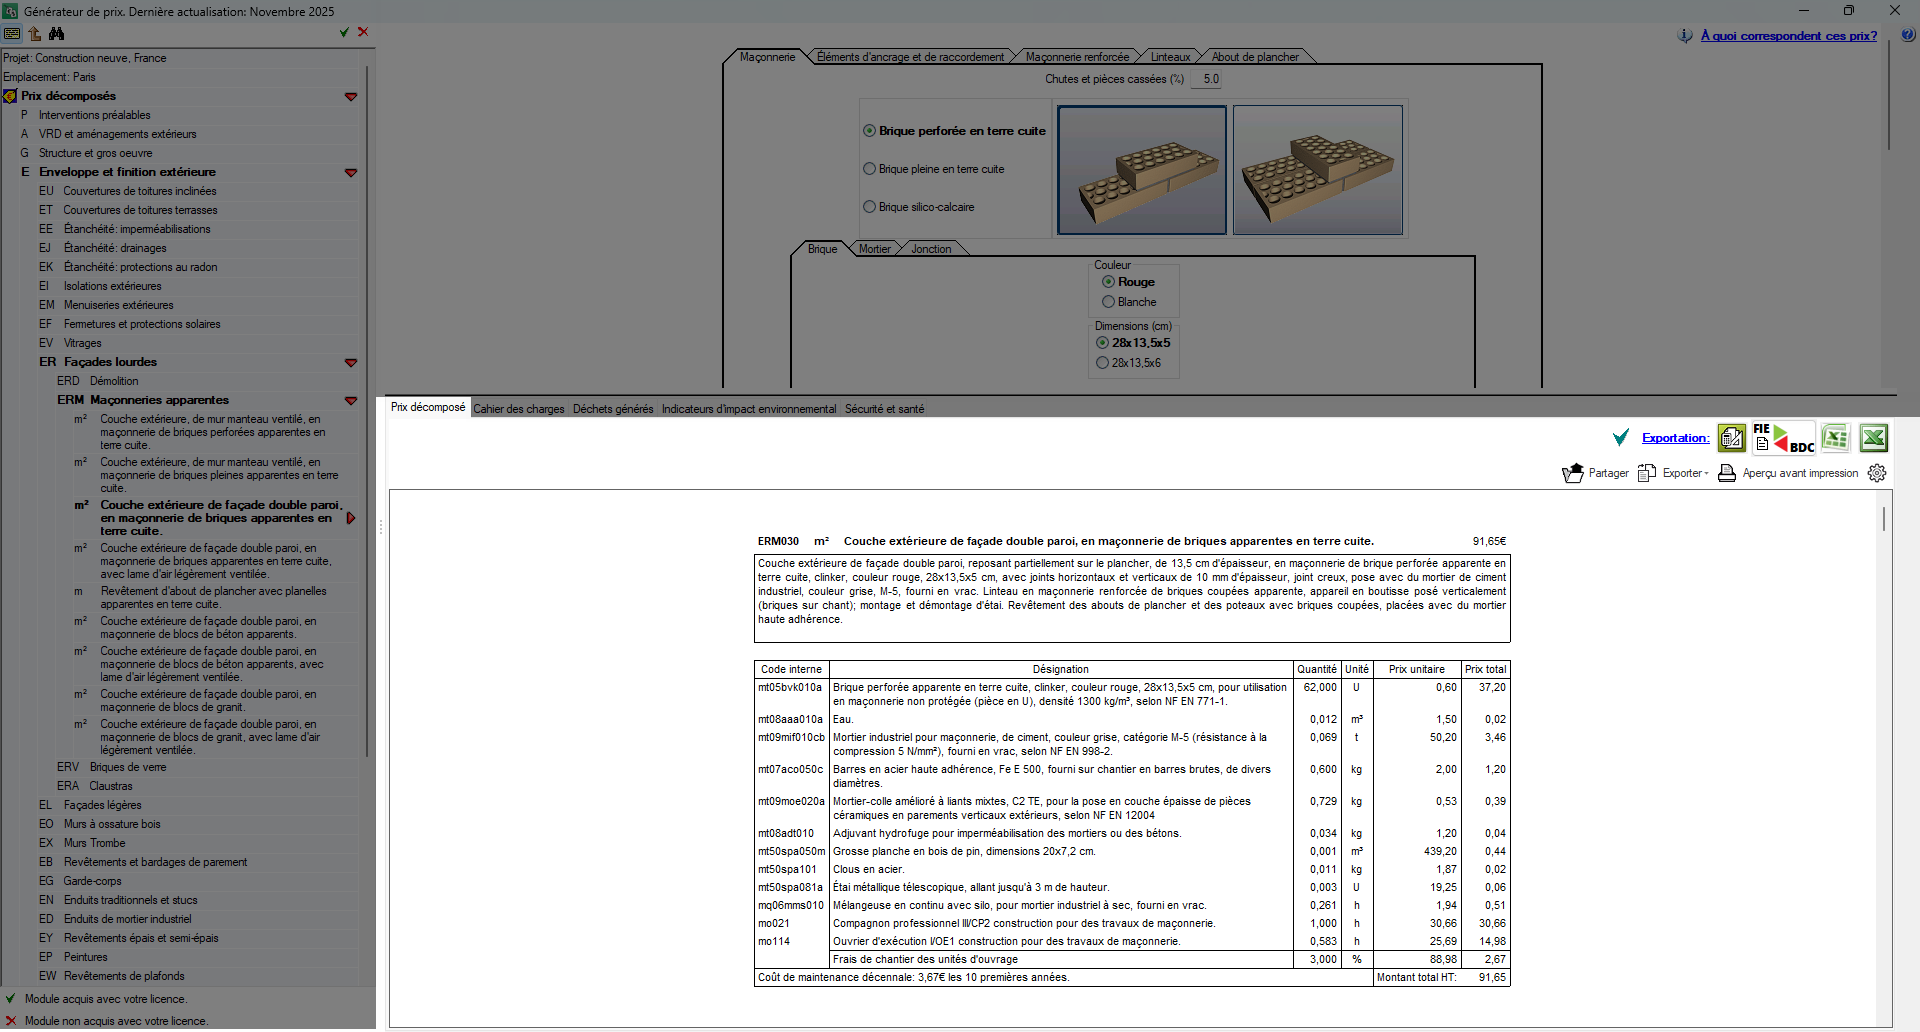This screenshot has height=1032, width=1920.
Task: Switch to the Jonction sub-tab
Action: (x=931, y=249)
